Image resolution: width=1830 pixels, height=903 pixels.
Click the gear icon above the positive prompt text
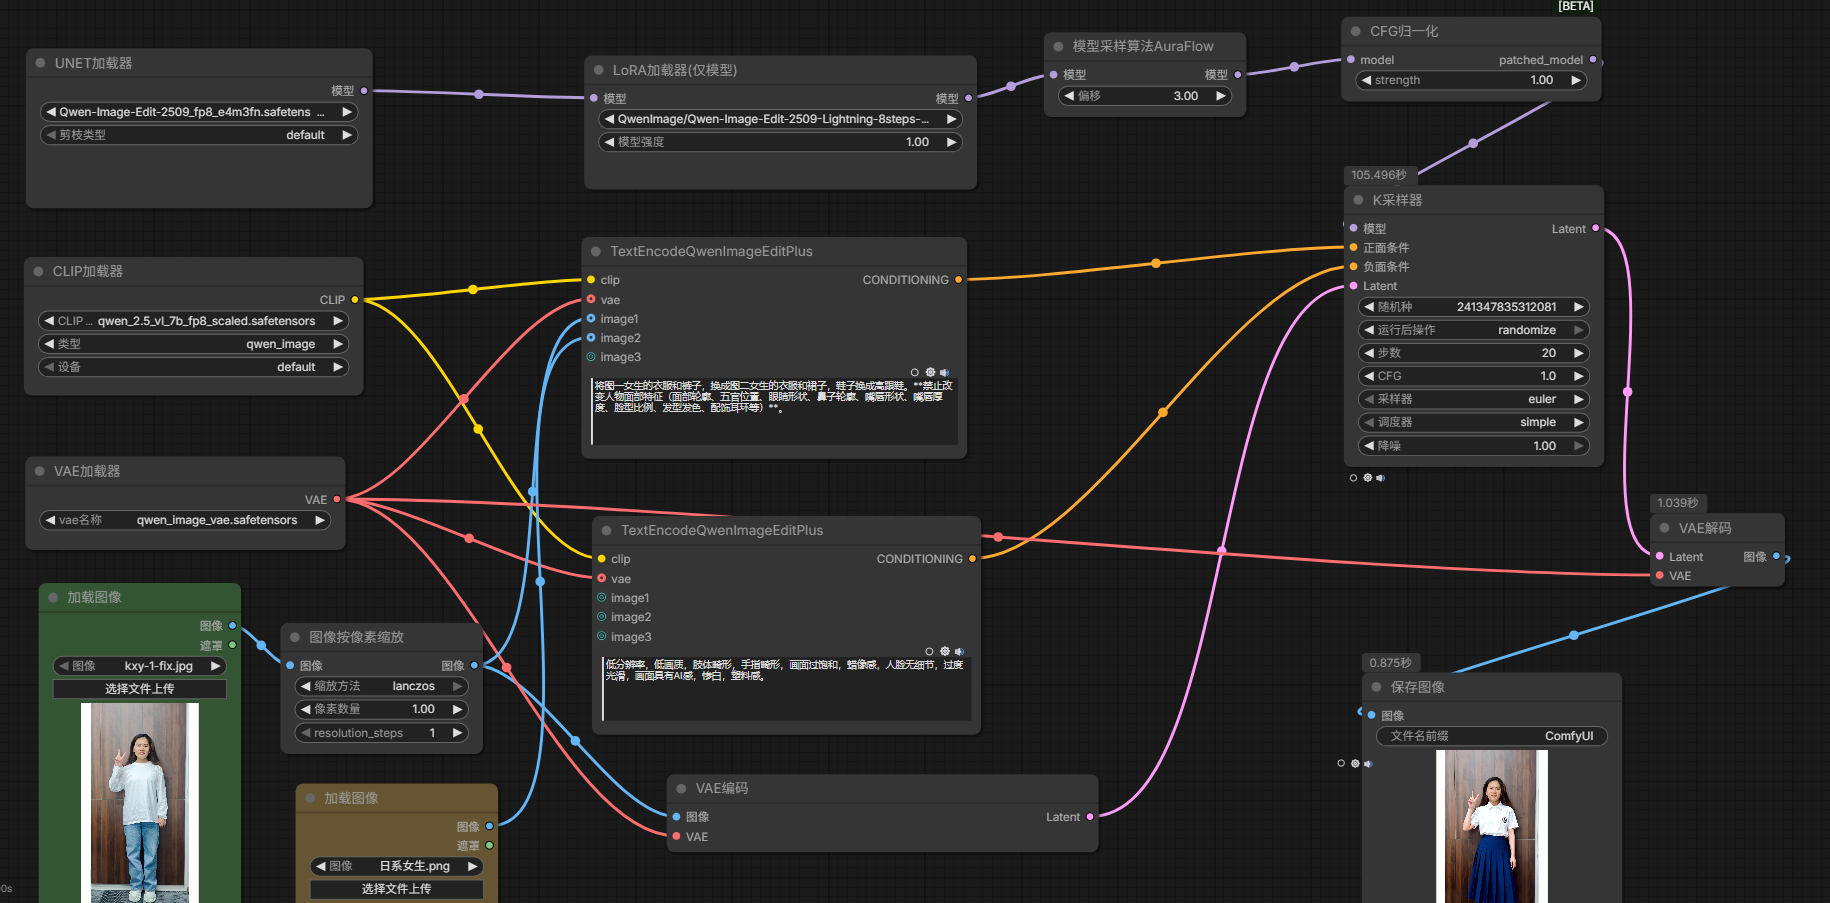coord(930,372)
